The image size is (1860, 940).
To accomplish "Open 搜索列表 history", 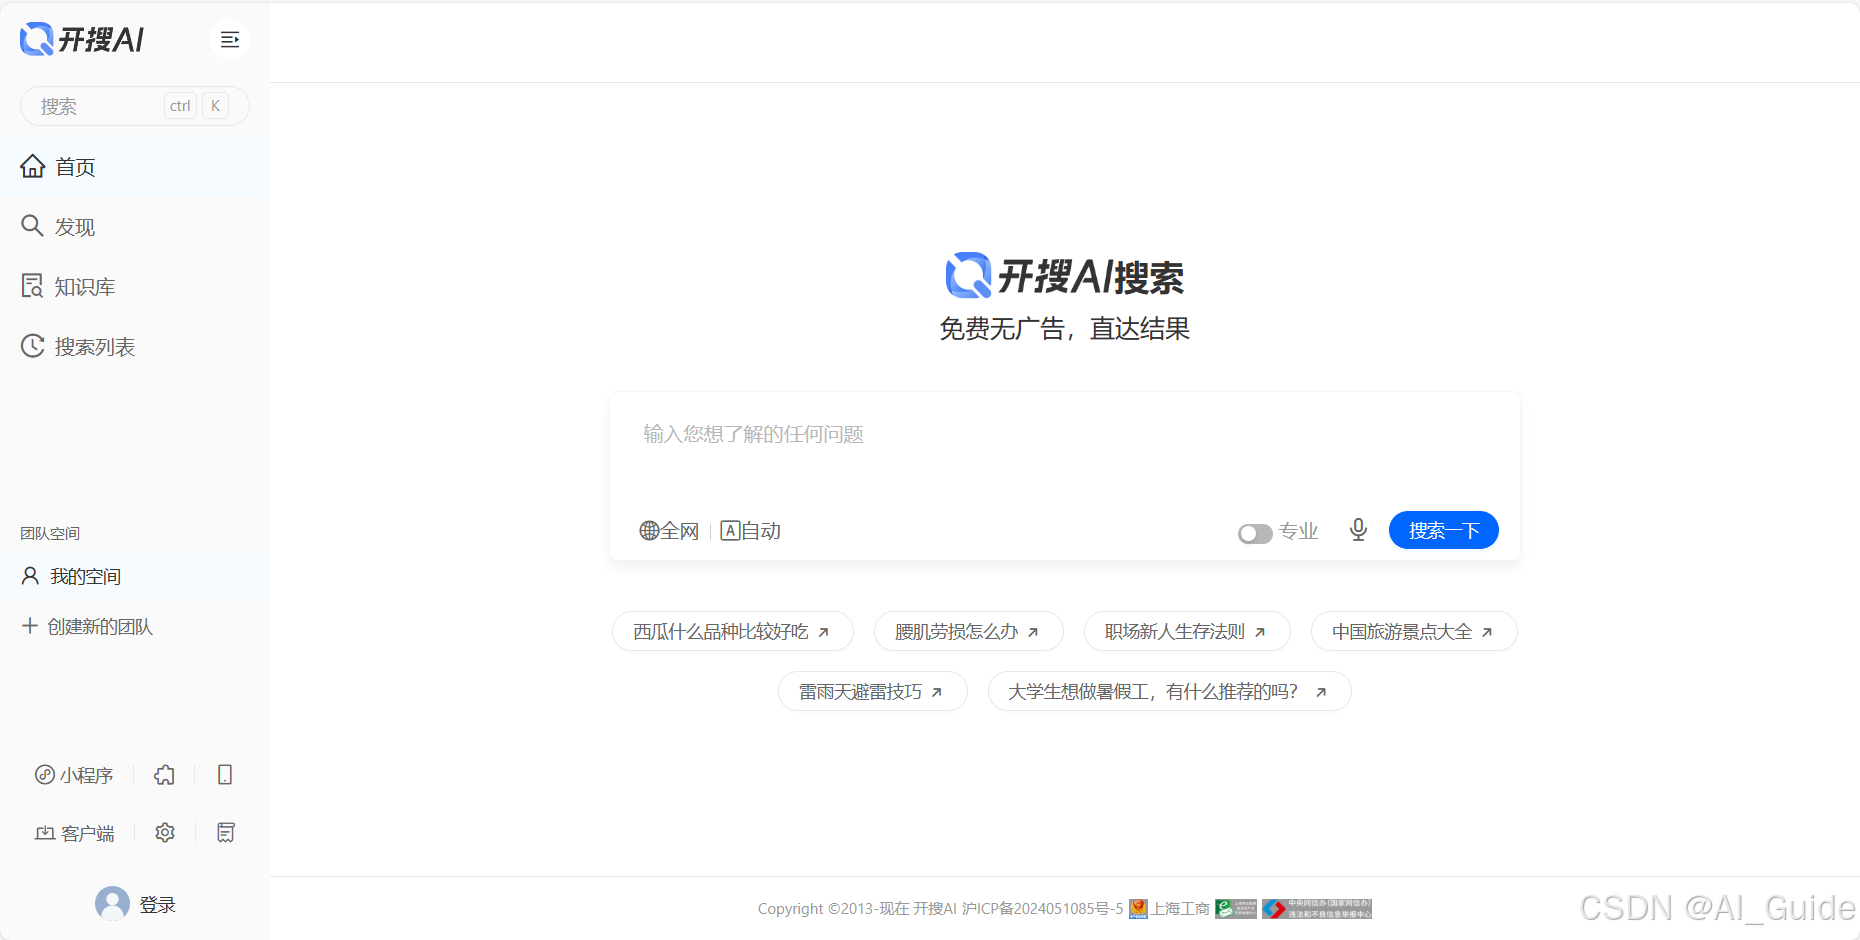I will (x=135, y=347).
